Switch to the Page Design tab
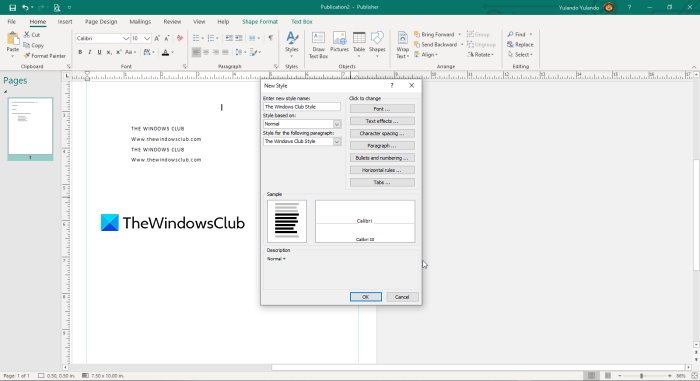The width and height of the screenshot is (700, 381). pos(101,21)
